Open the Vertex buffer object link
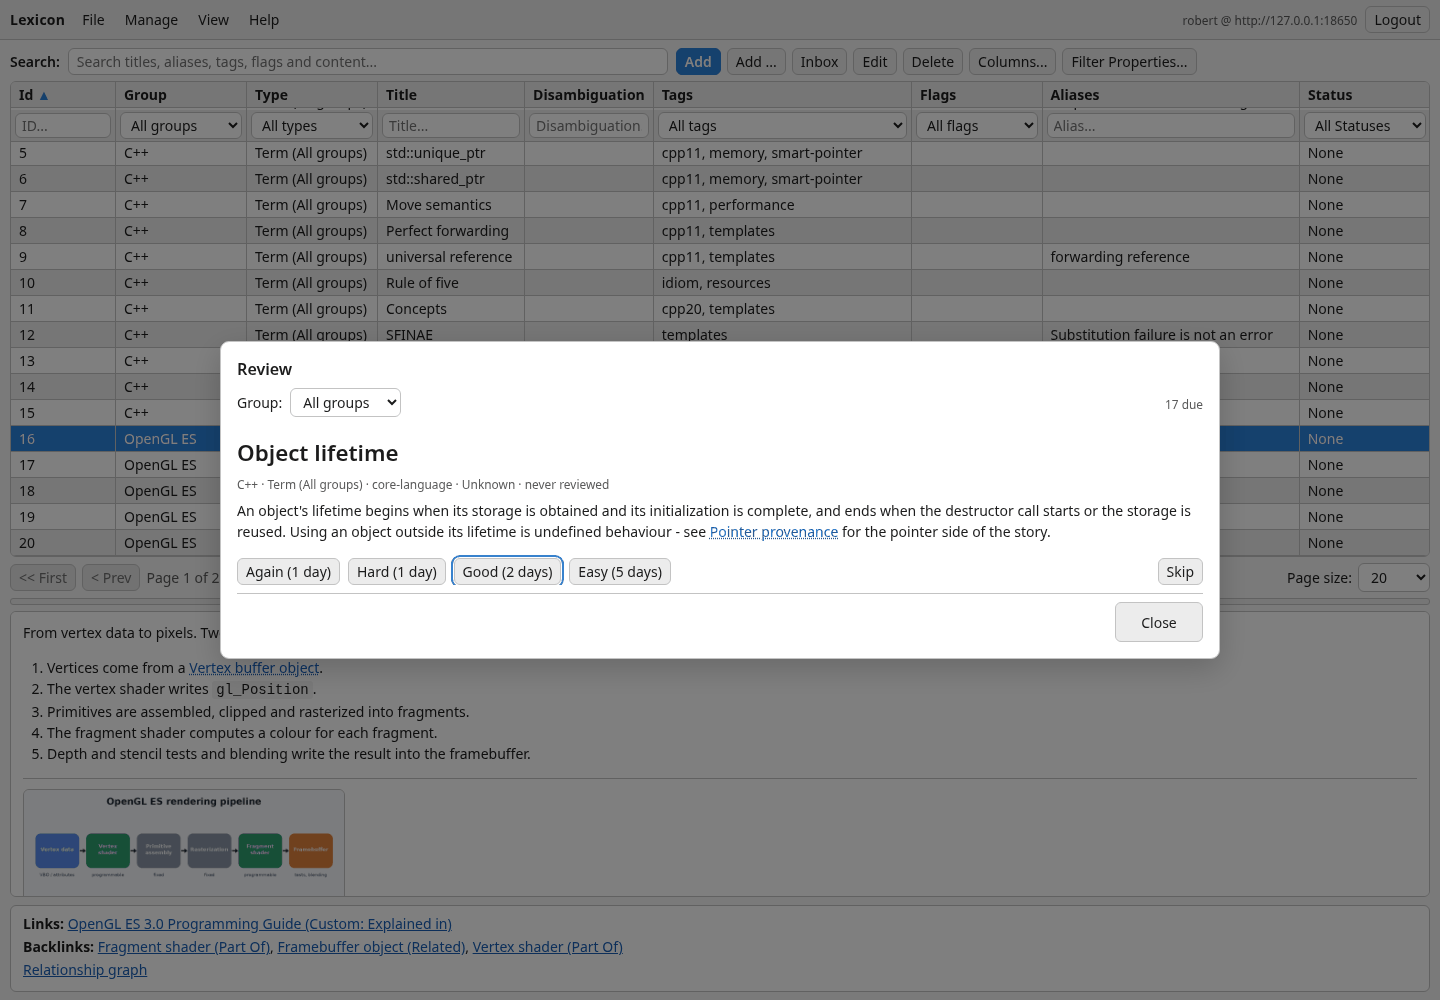 254,668
